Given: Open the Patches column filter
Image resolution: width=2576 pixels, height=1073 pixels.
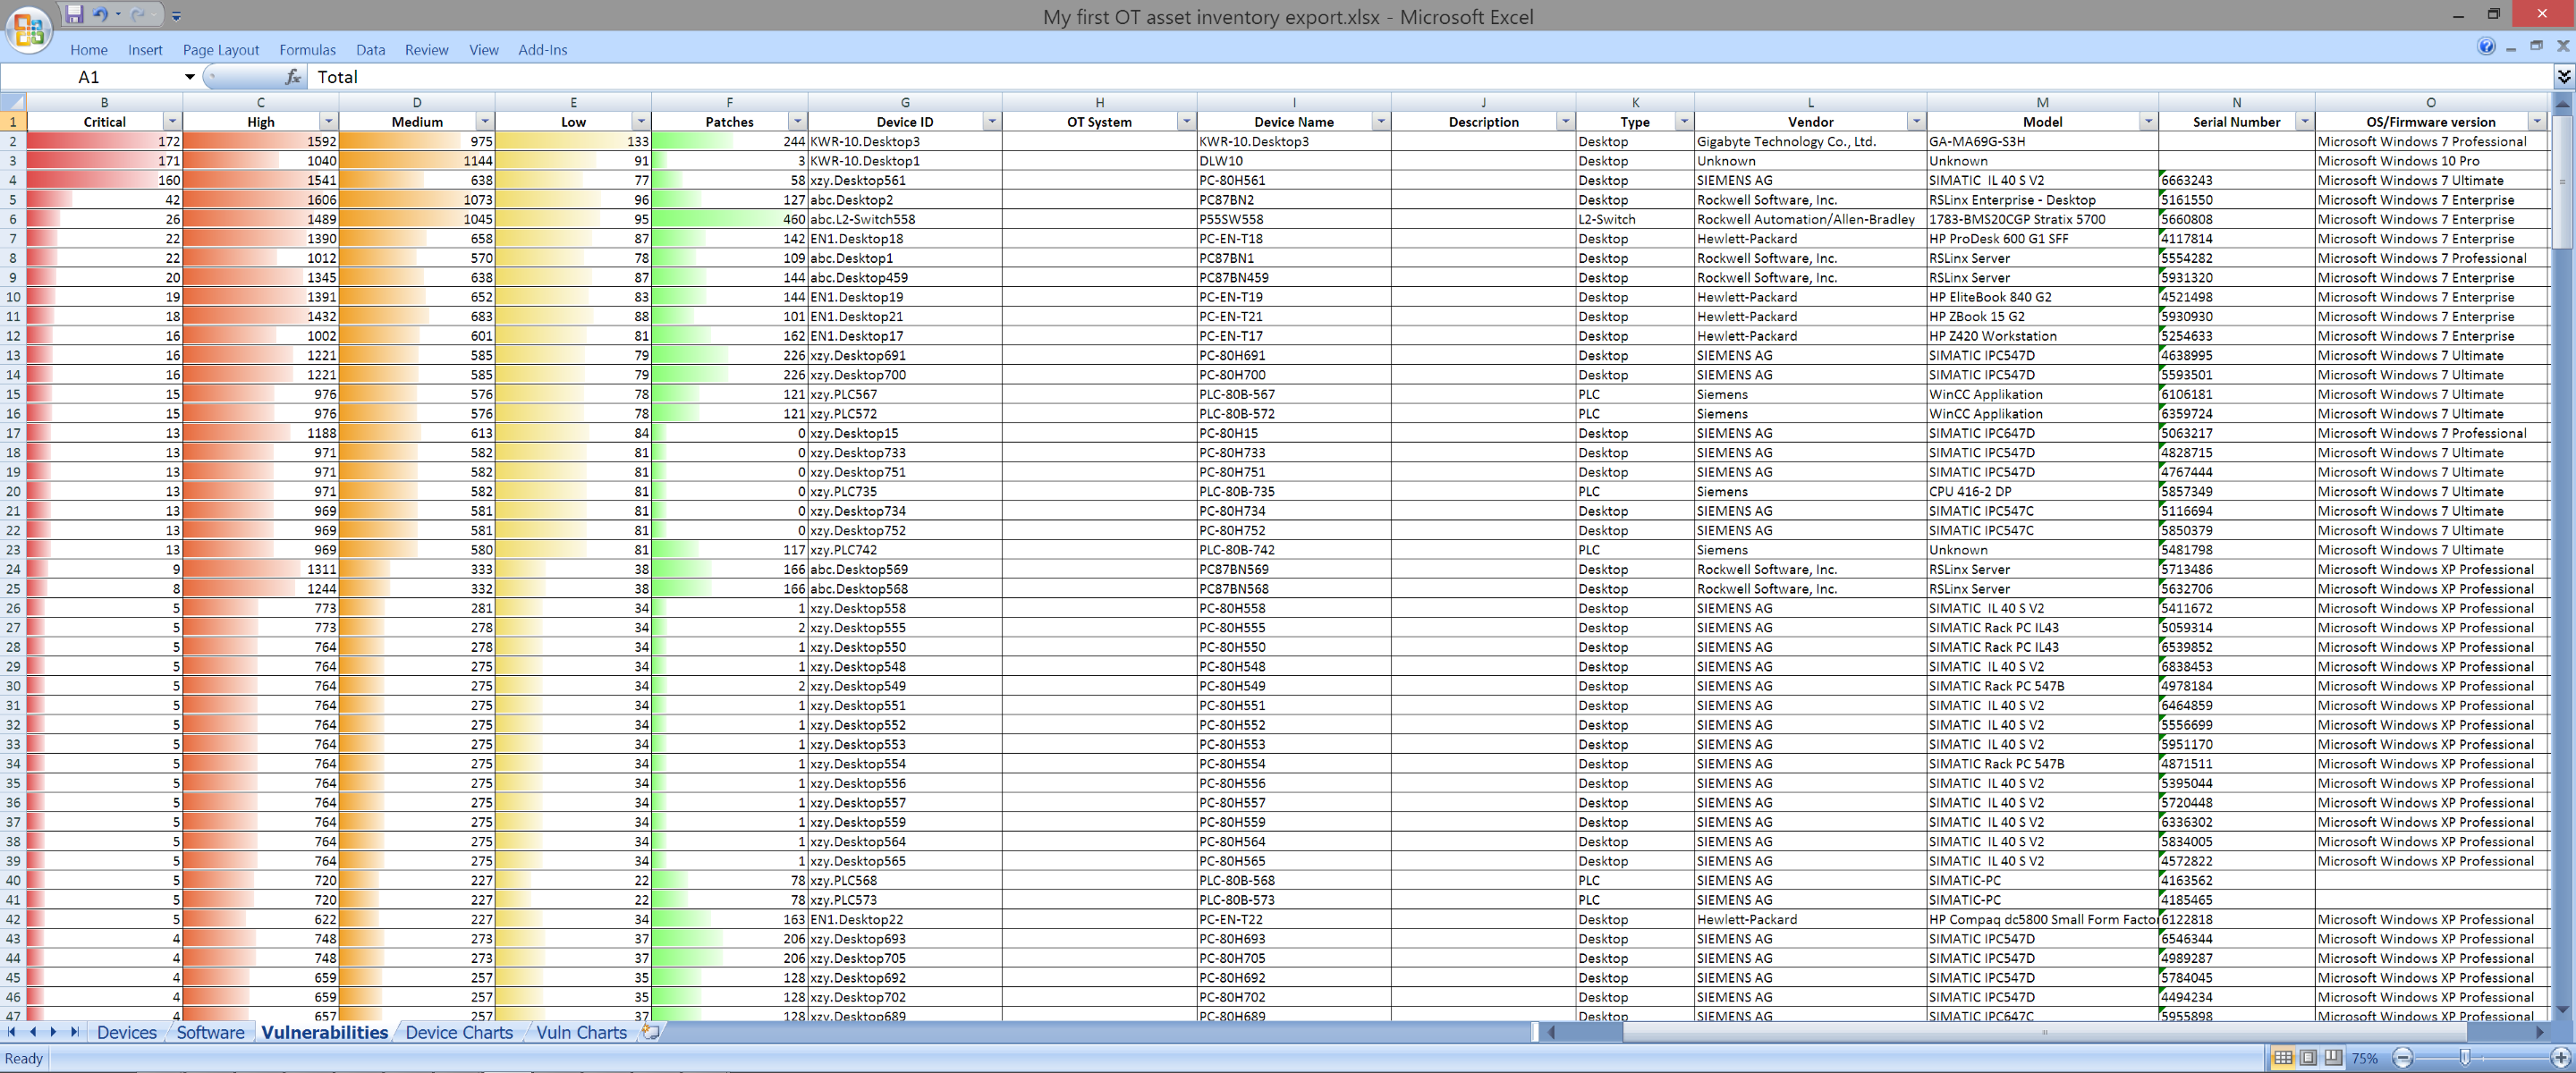Looking at the screenshot, I should (x=797, y=122).
